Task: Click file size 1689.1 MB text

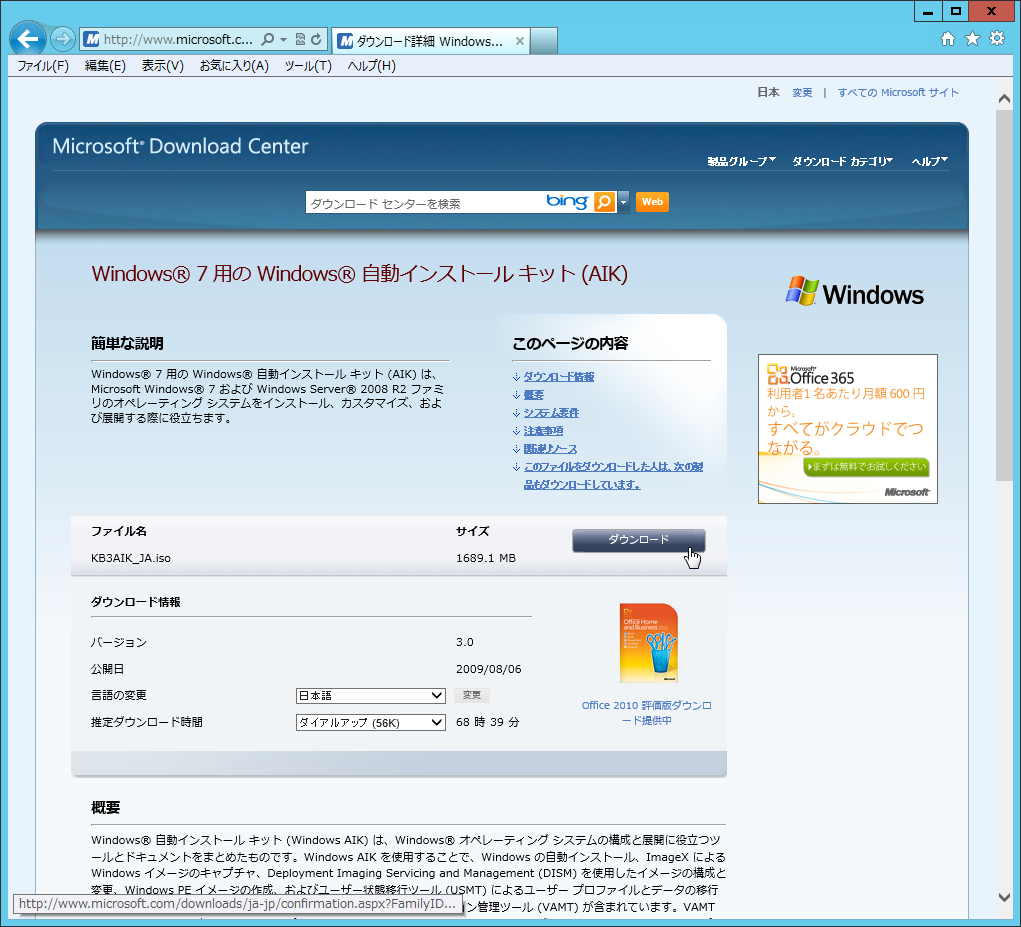Action: coord(486,558)
